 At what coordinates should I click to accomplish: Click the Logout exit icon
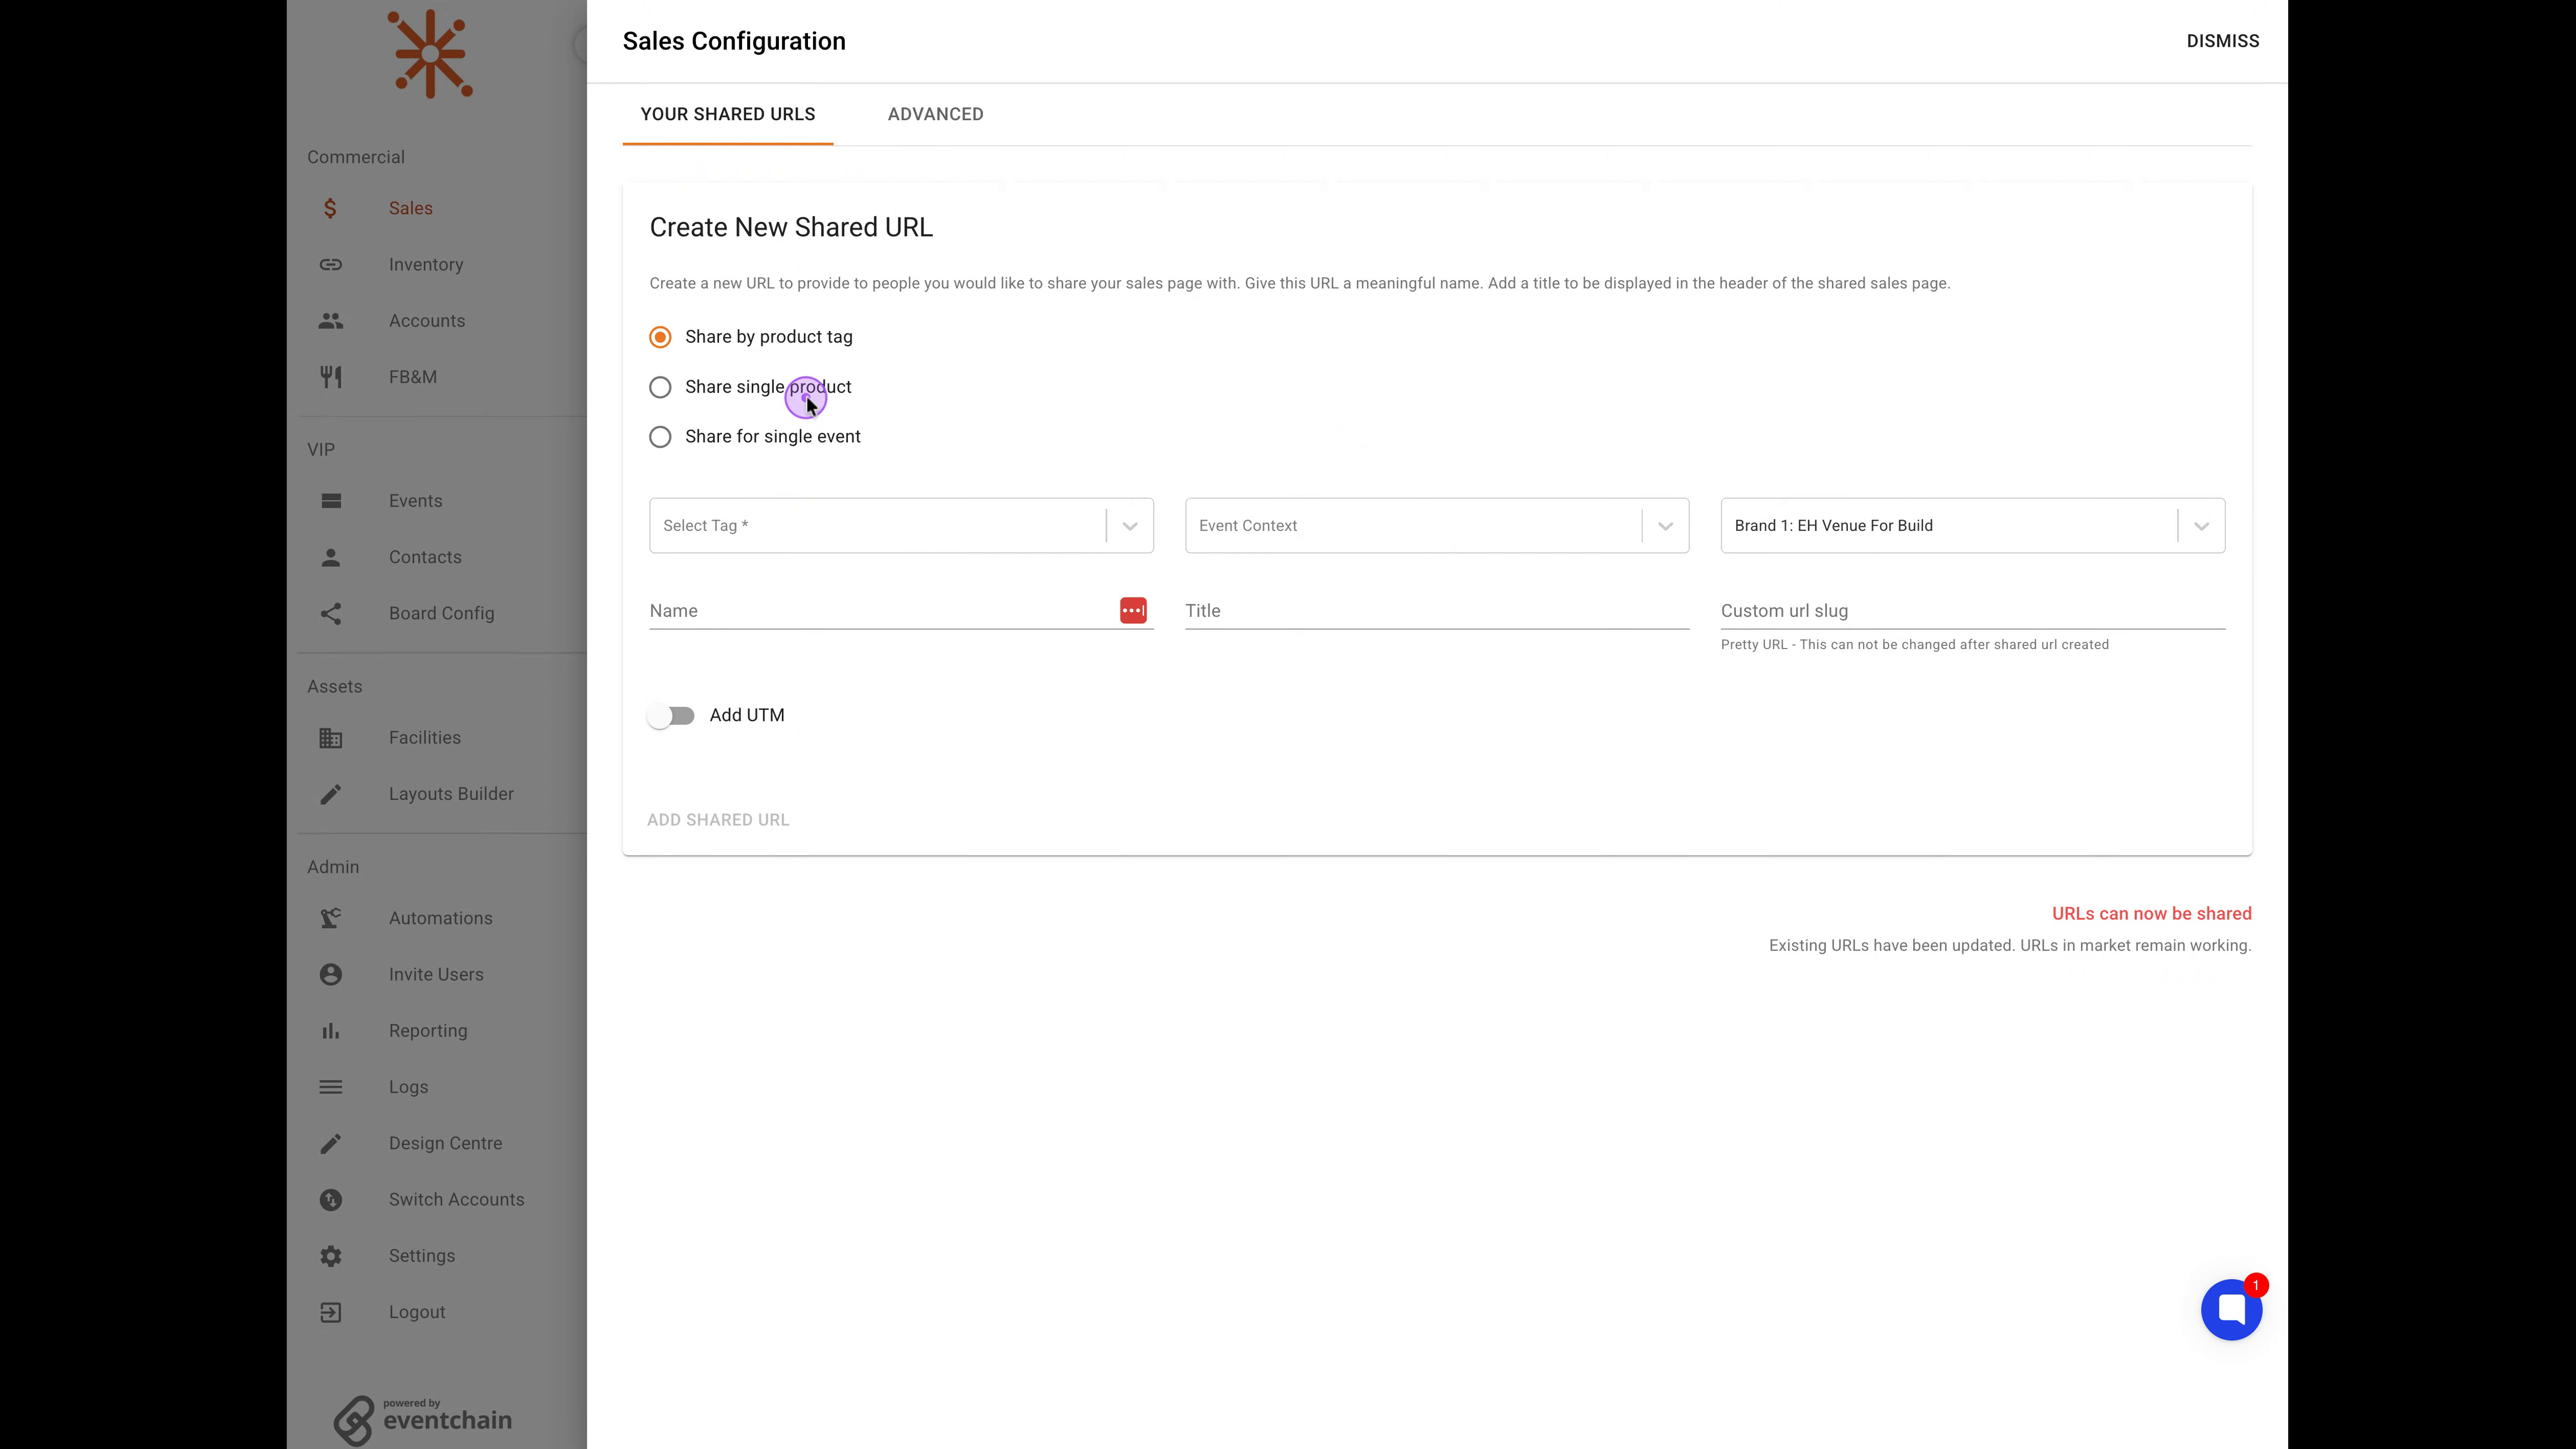[331, 1312]
